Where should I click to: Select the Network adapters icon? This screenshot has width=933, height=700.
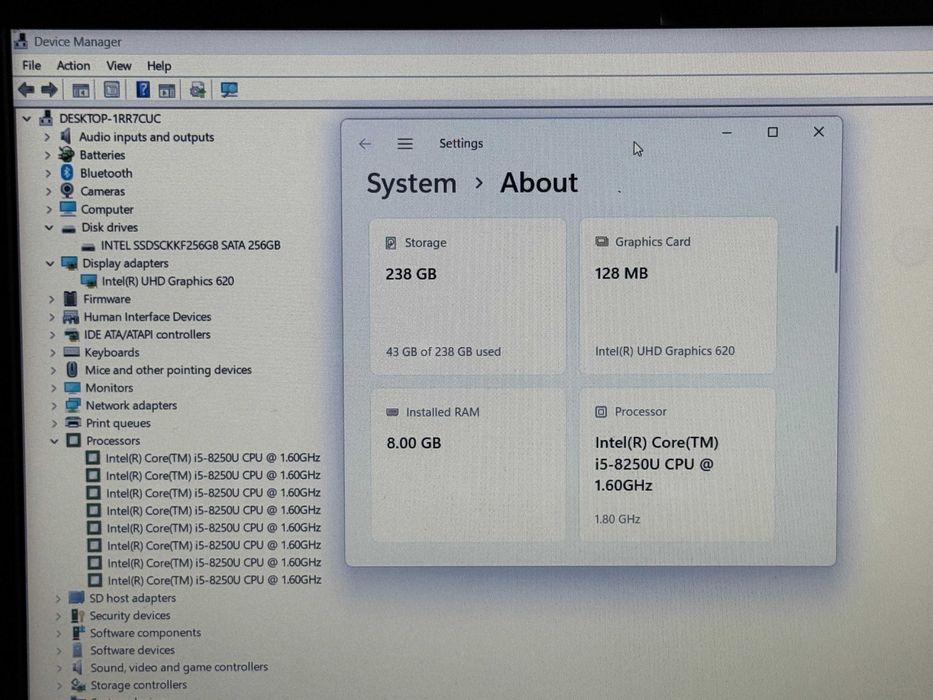pos(73,405)
